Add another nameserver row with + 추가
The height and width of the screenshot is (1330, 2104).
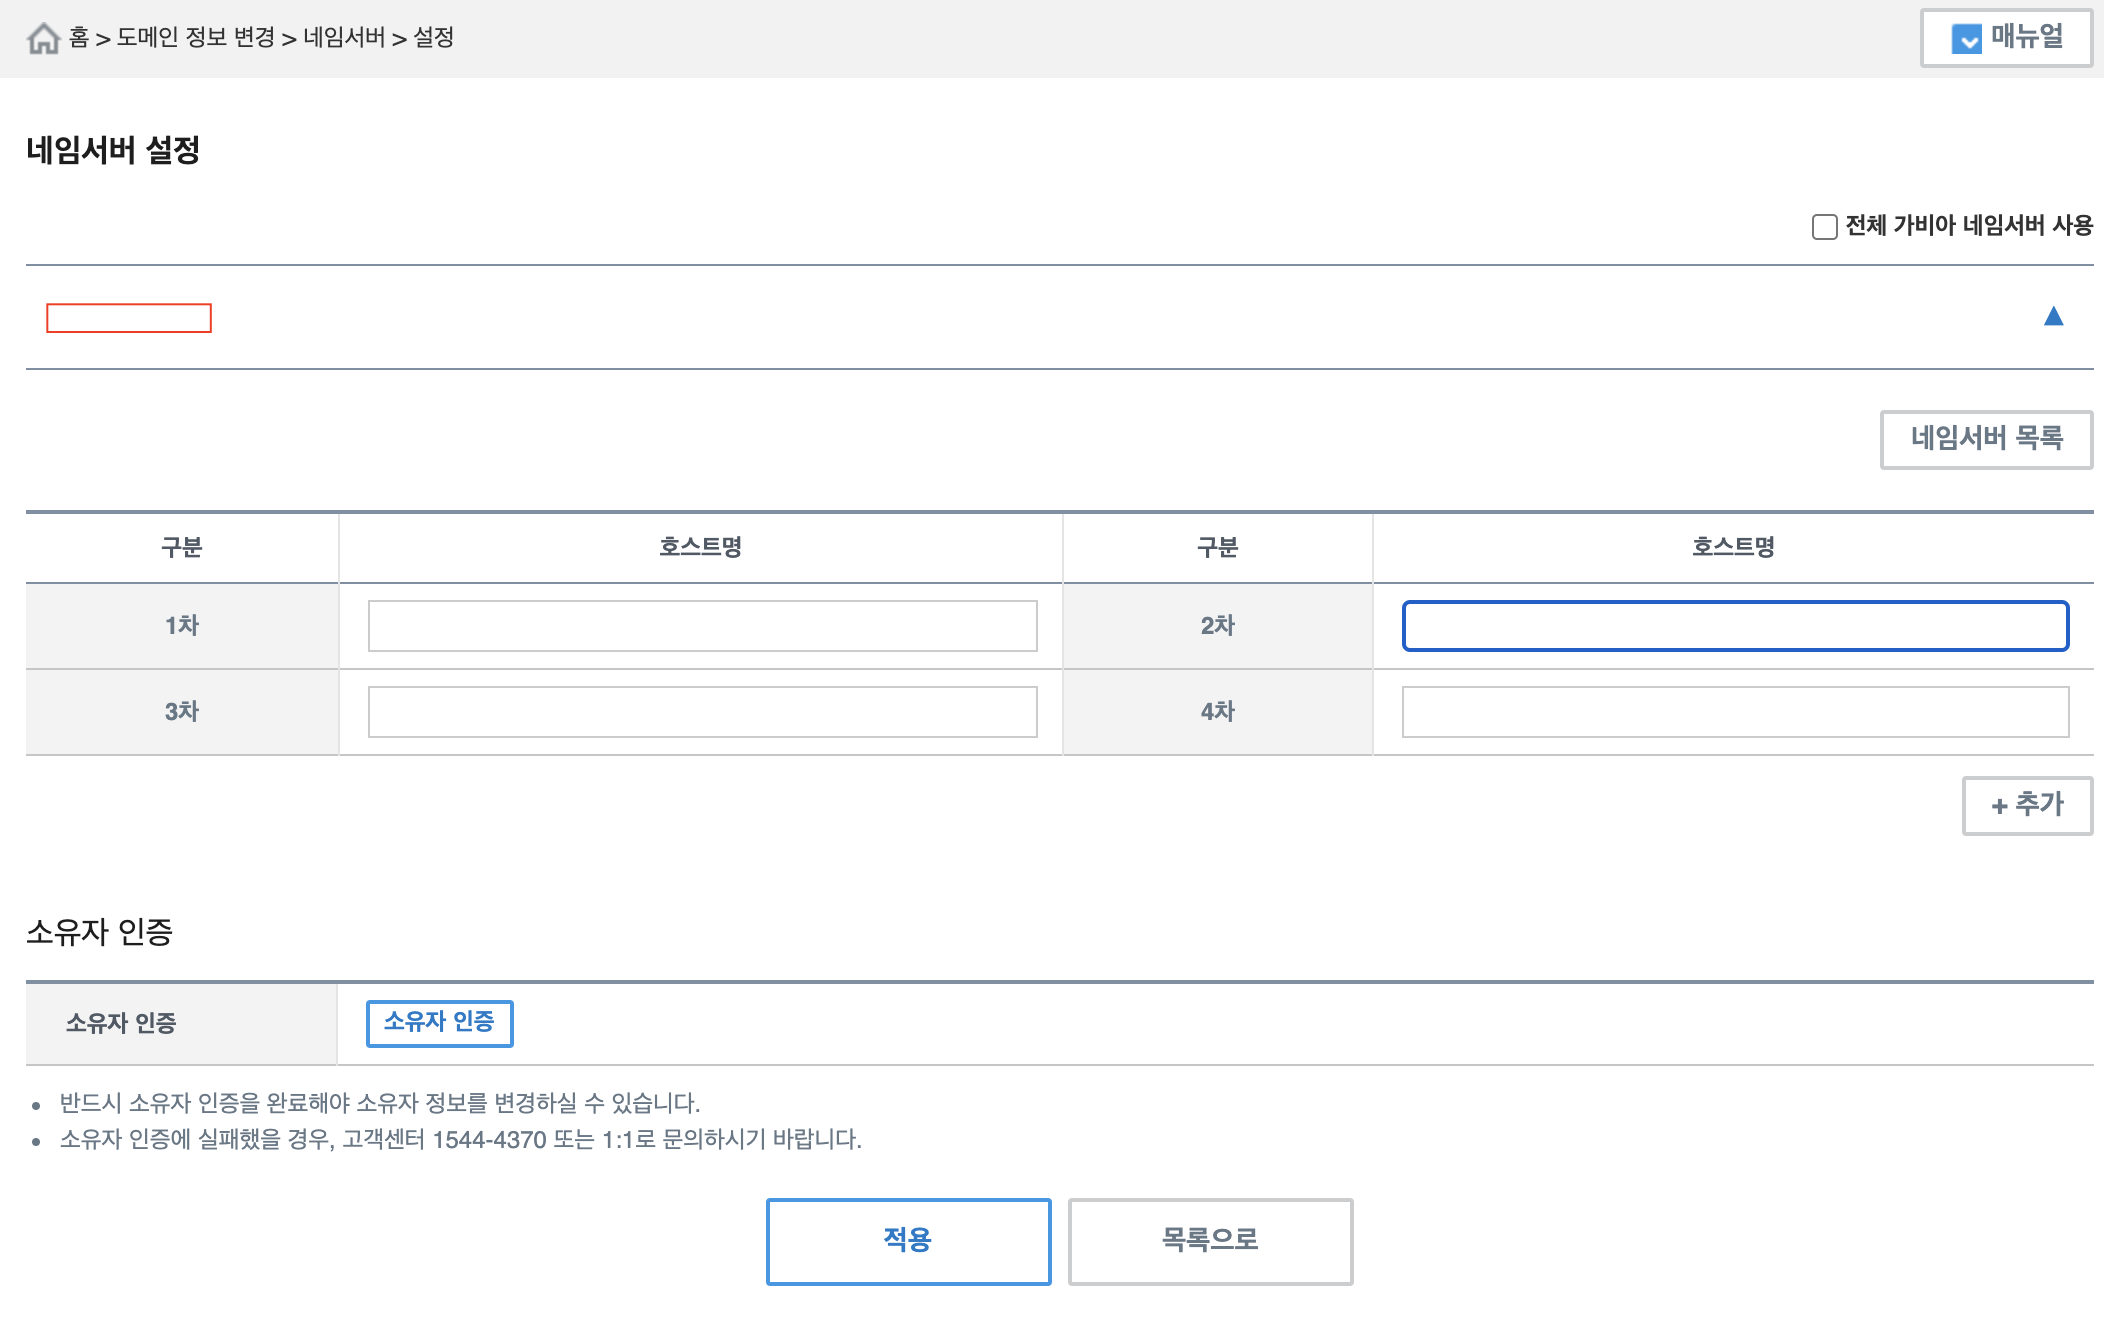click(x=2026, y=805)
